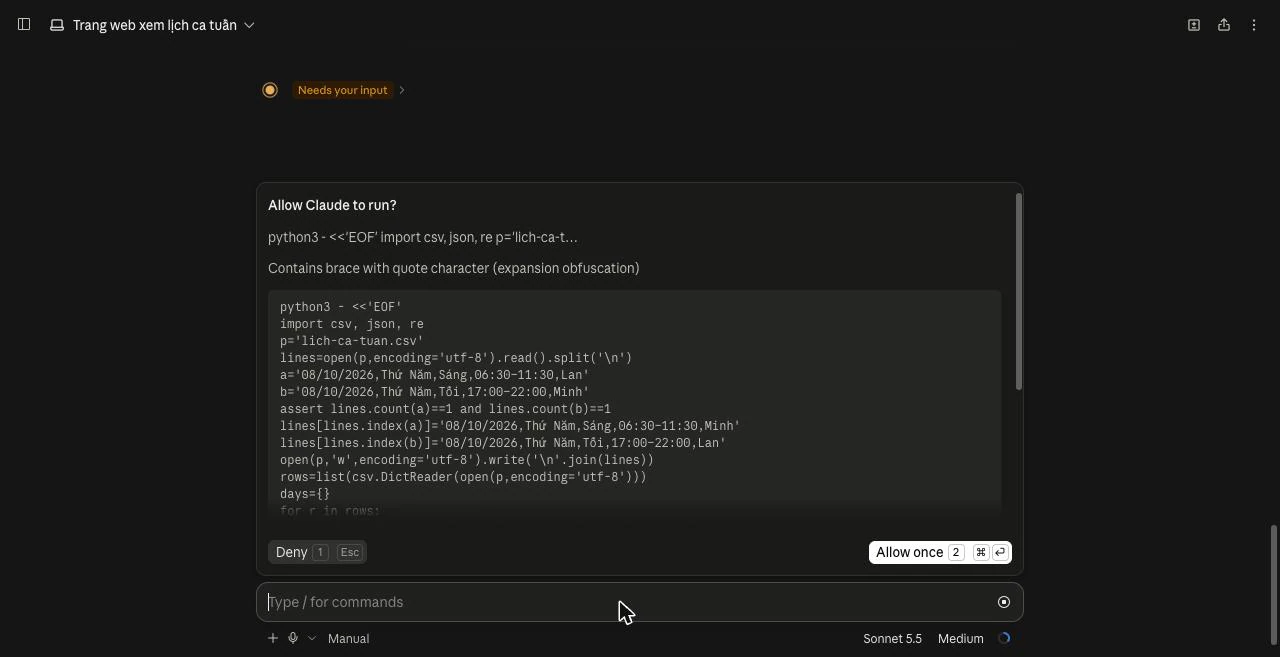Click the return key icon on Allow once
Viewport: 1280px width, 657px height.
click(999, 552)
